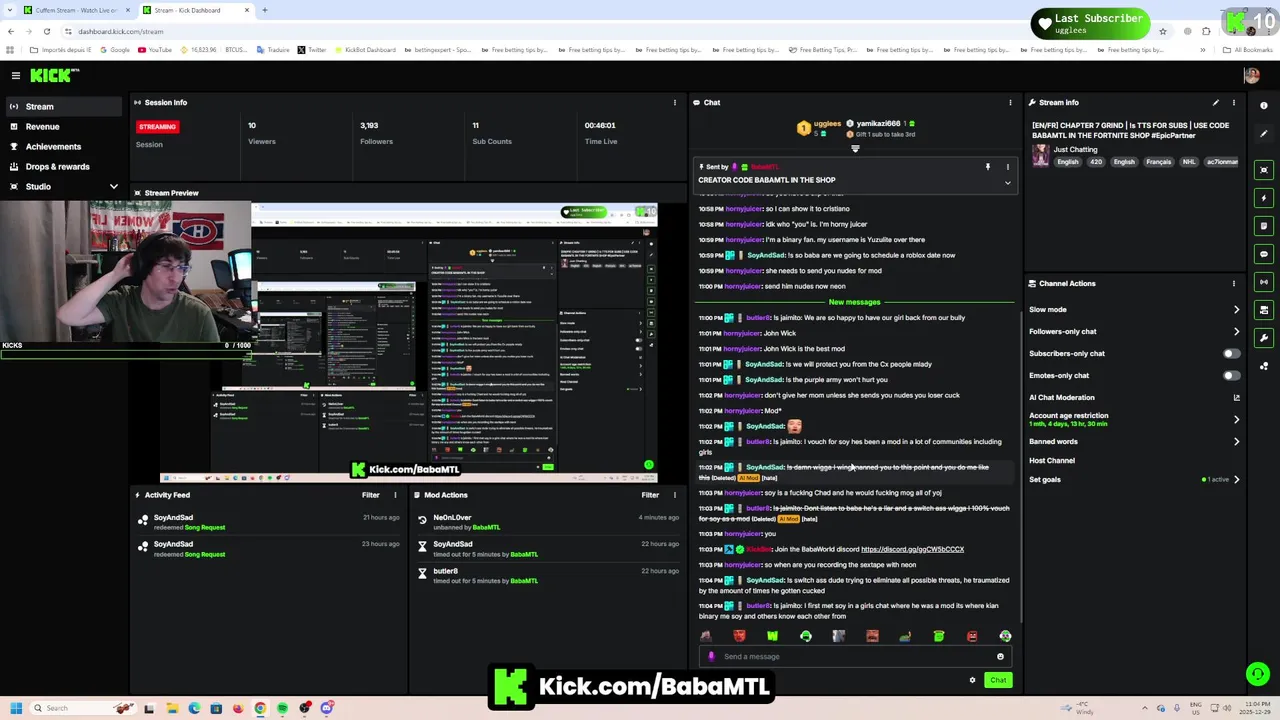
Task: Open Channel Actions options menu
Action: [1234, 283]
